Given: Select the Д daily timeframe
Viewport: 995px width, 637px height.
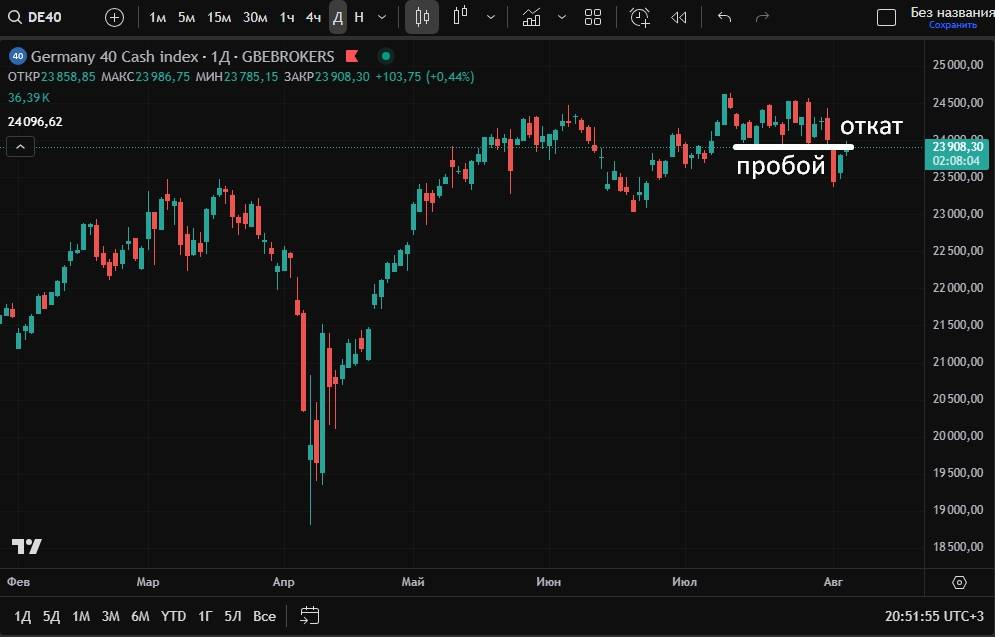Looking at the screenshot, I should 338,17.
